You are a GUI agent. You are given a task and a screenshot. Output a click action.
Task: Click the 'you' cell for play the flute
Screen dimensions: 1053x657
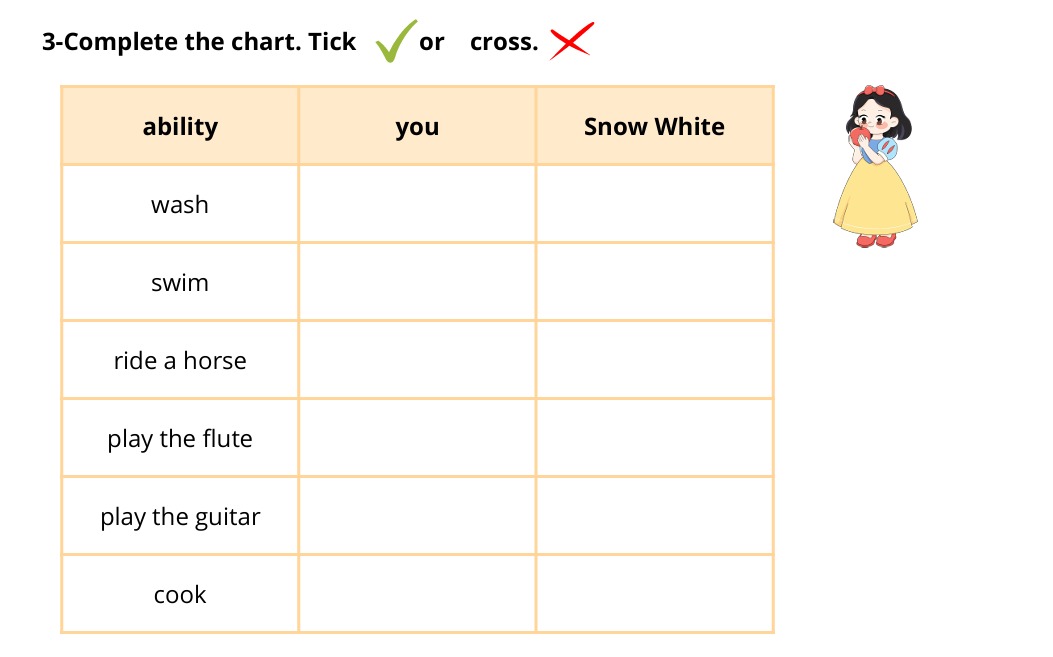coord(417,438)
